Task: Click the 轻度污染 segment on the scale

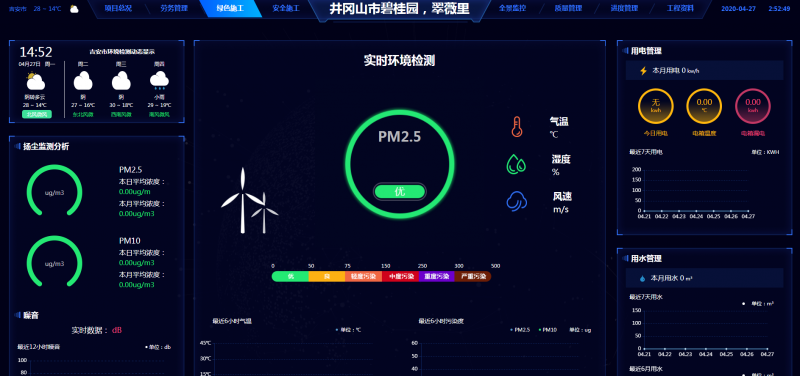Action: [x=363, y=277]
